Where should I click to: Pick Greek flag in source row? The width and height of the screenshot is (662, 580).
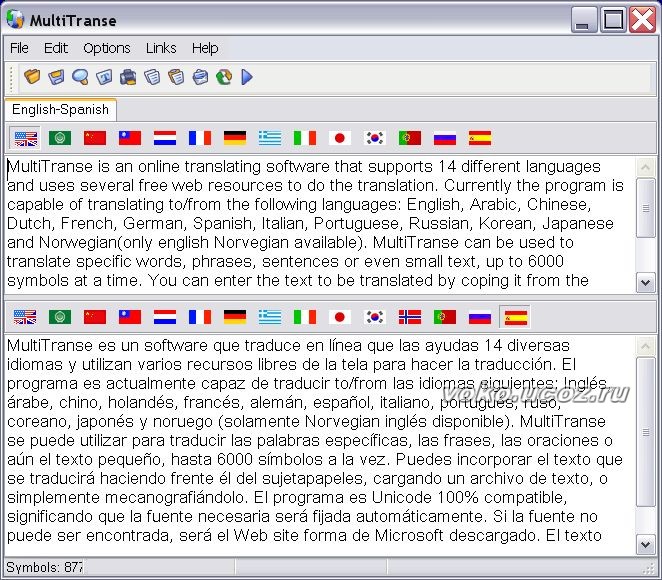point(270,138)
